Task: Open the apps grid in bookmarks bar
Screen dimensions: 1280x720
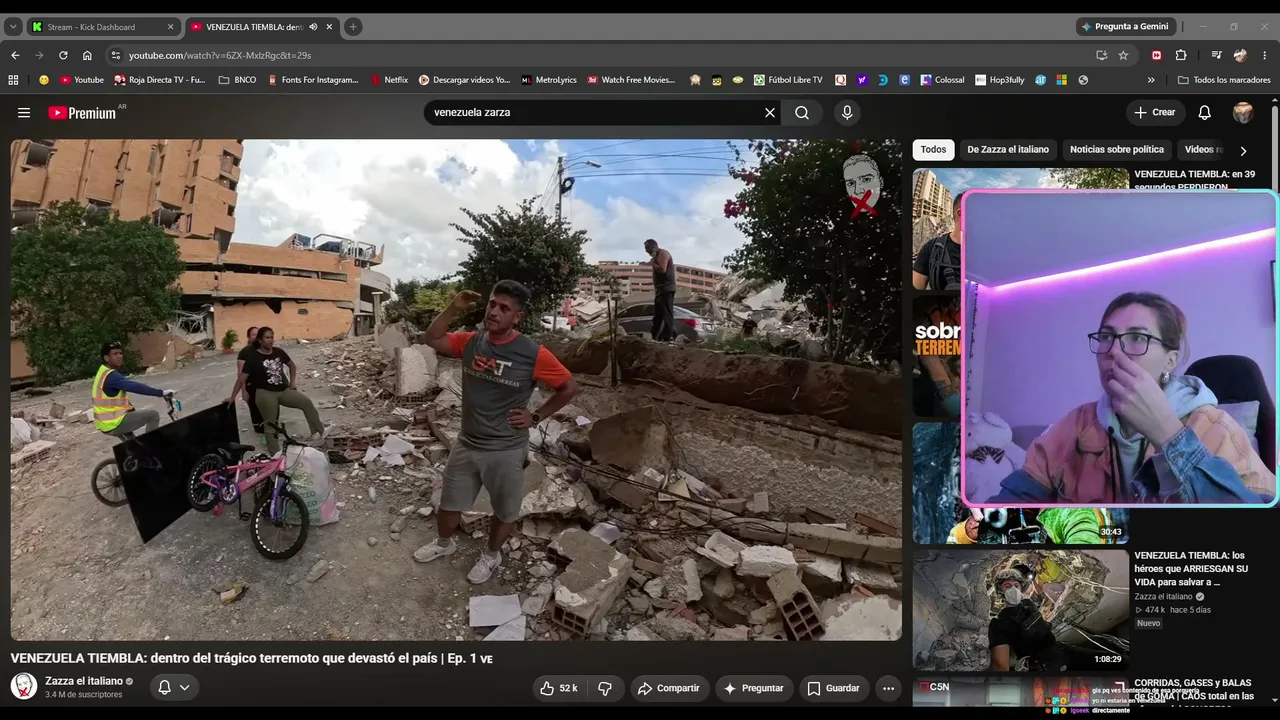Action: tap(13, 80)
